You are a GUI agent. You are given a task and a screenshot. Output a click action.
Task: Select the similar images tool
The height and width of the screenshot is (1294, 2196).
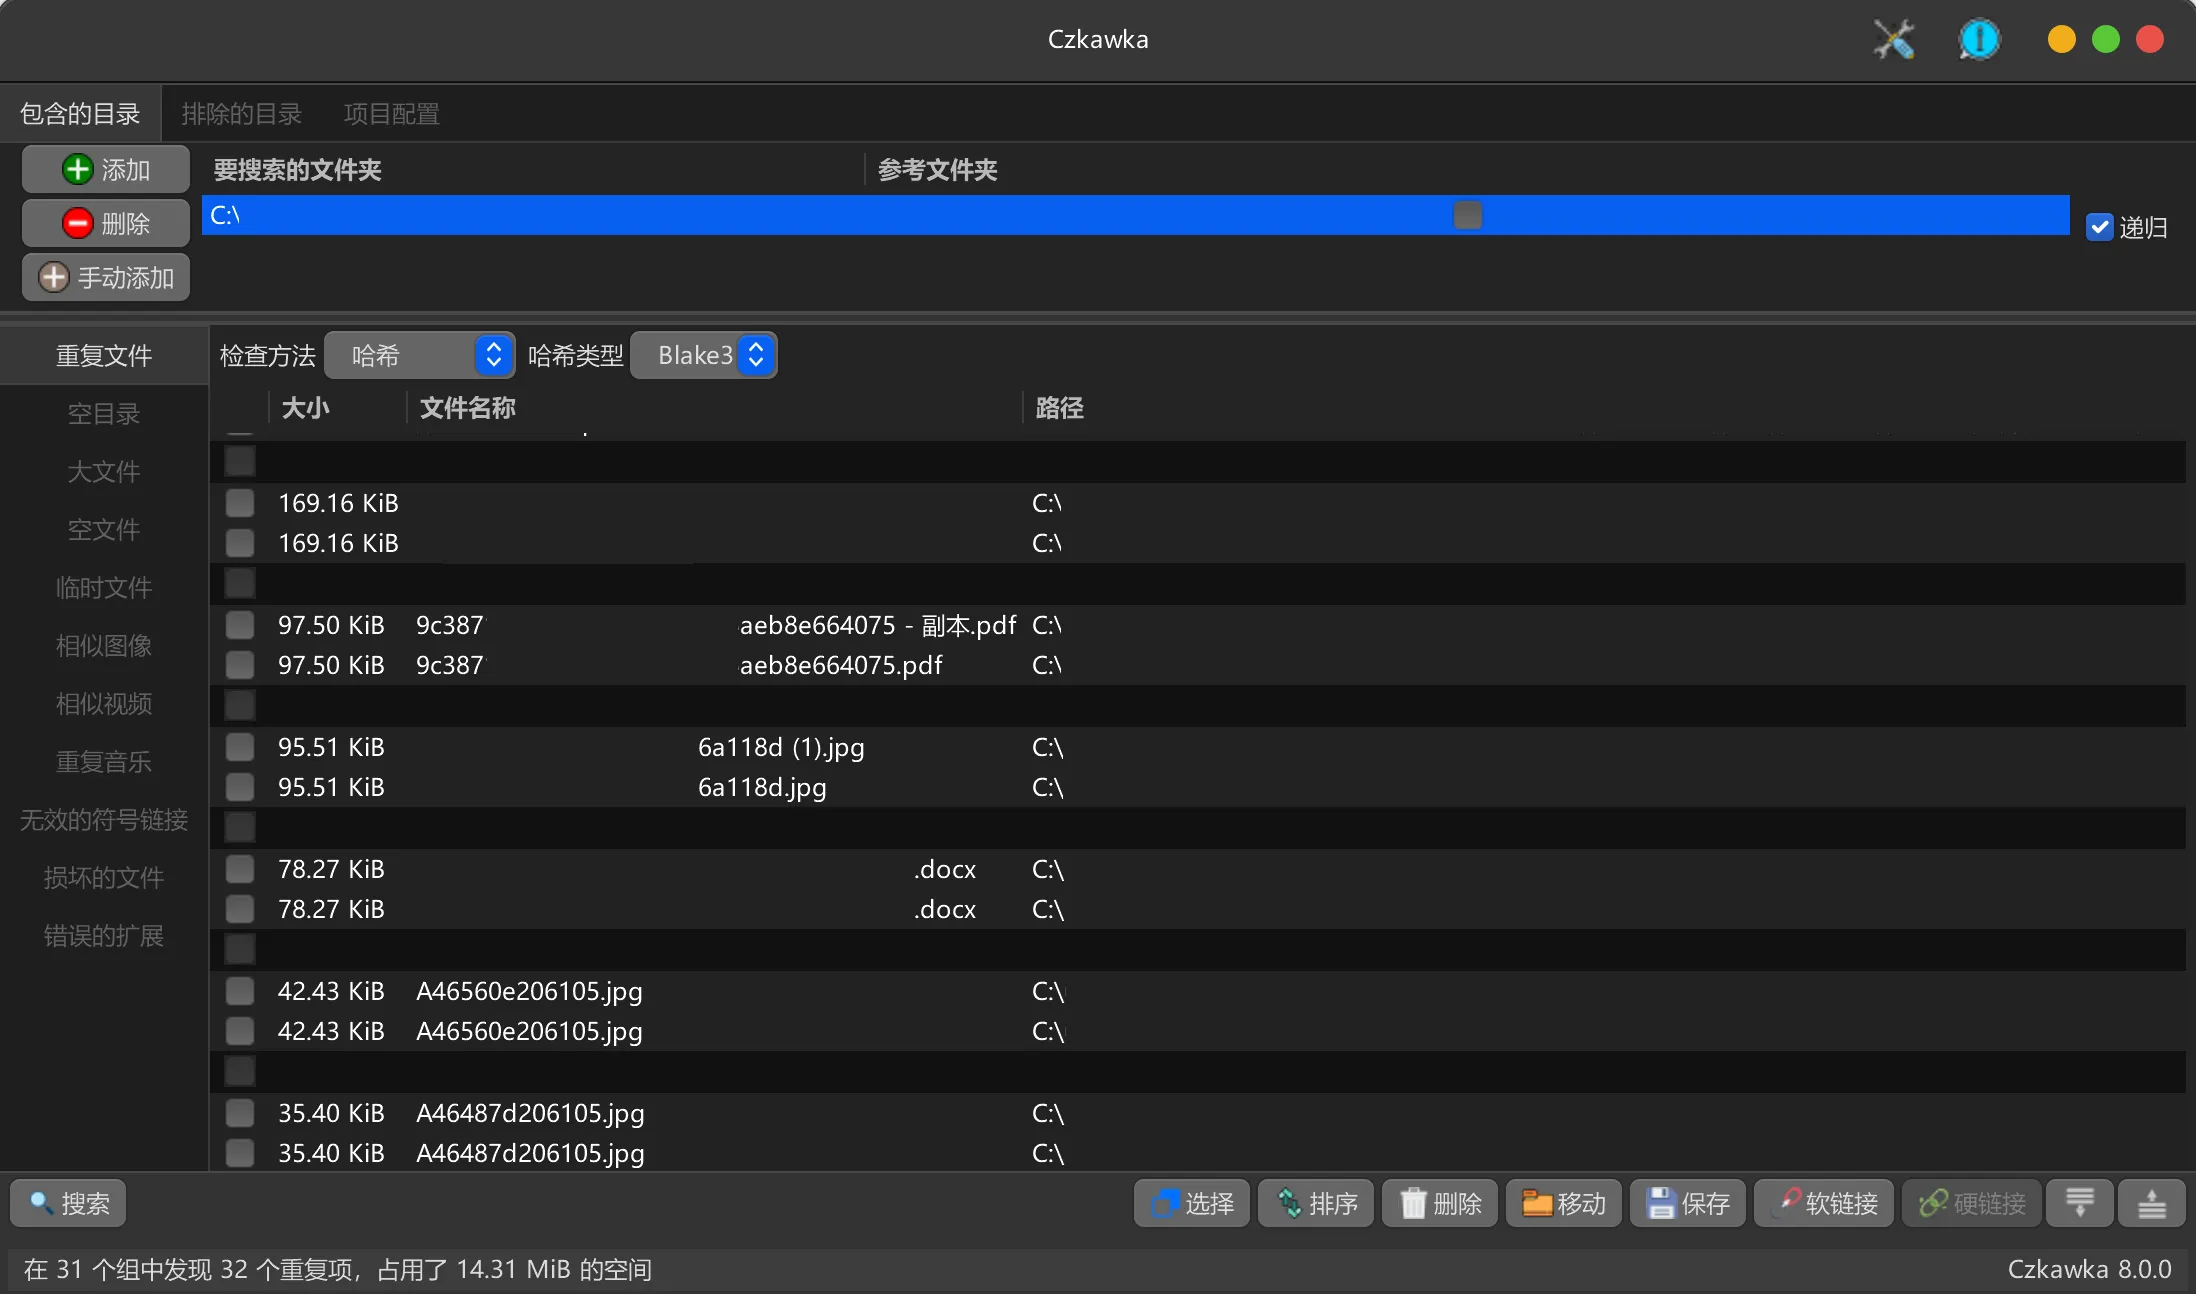[x=104, y=646]
